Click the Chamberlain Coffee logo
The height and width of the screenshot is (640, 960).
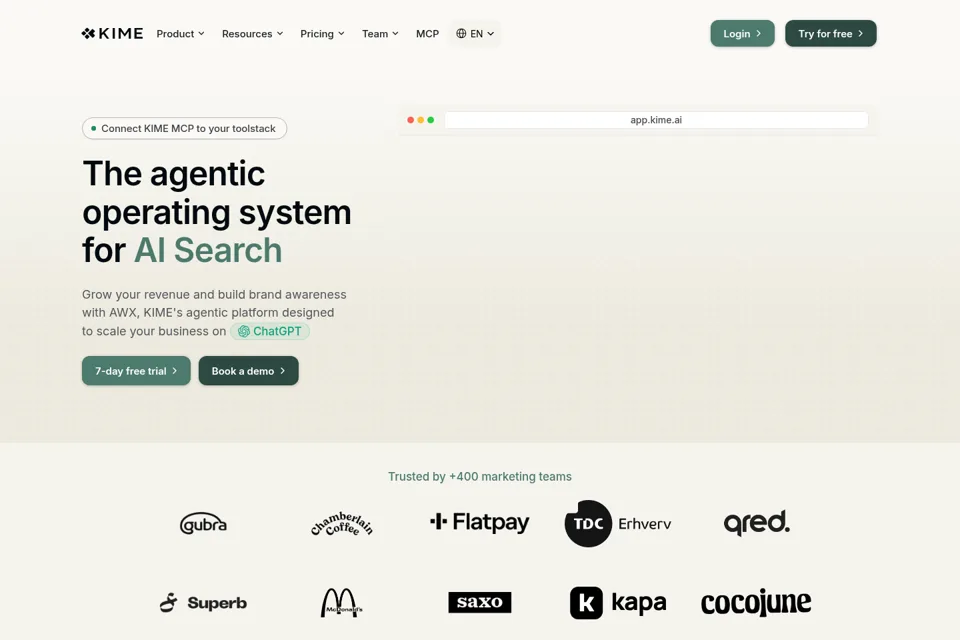[342, 524]
